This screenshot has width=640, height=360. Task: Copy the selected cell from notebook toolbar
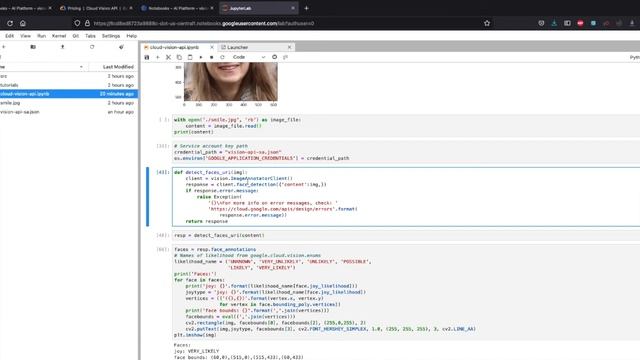pyautogui.click(x=179, y=57)
